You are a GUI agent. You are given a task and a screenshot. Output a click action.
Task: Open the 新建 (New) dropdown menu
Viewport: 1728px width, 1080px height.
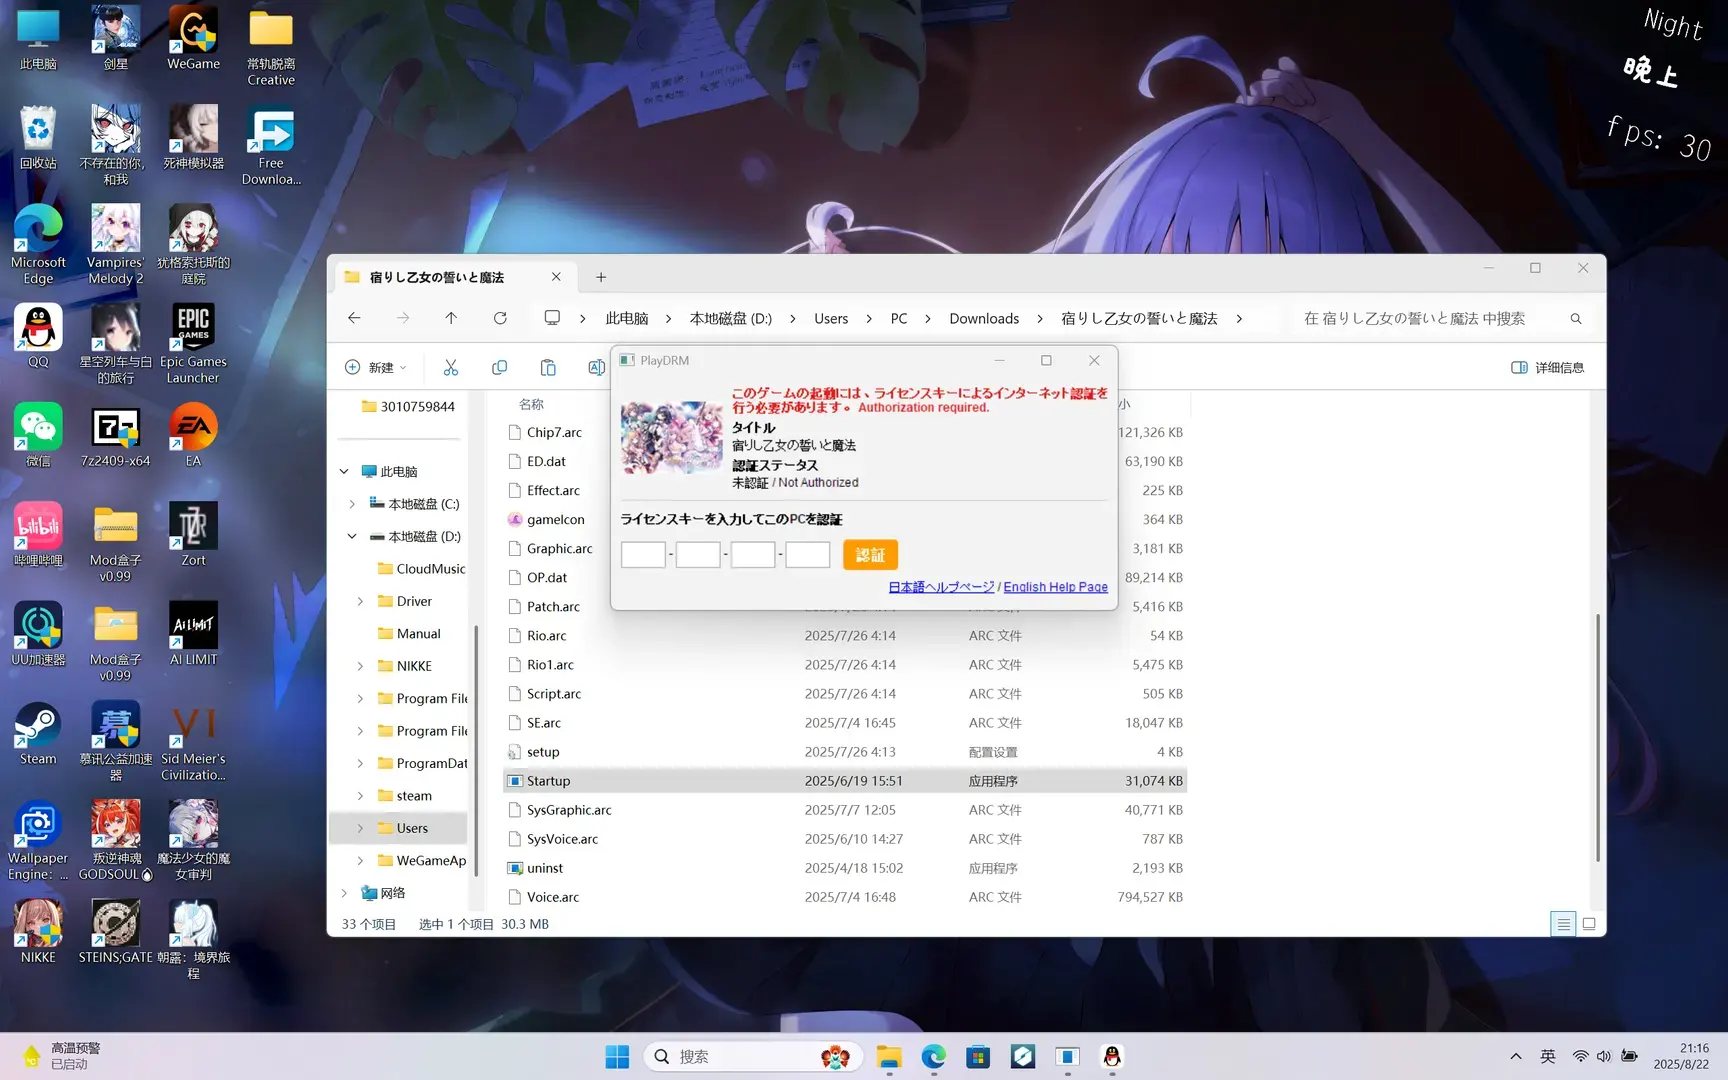coord(376,367)
